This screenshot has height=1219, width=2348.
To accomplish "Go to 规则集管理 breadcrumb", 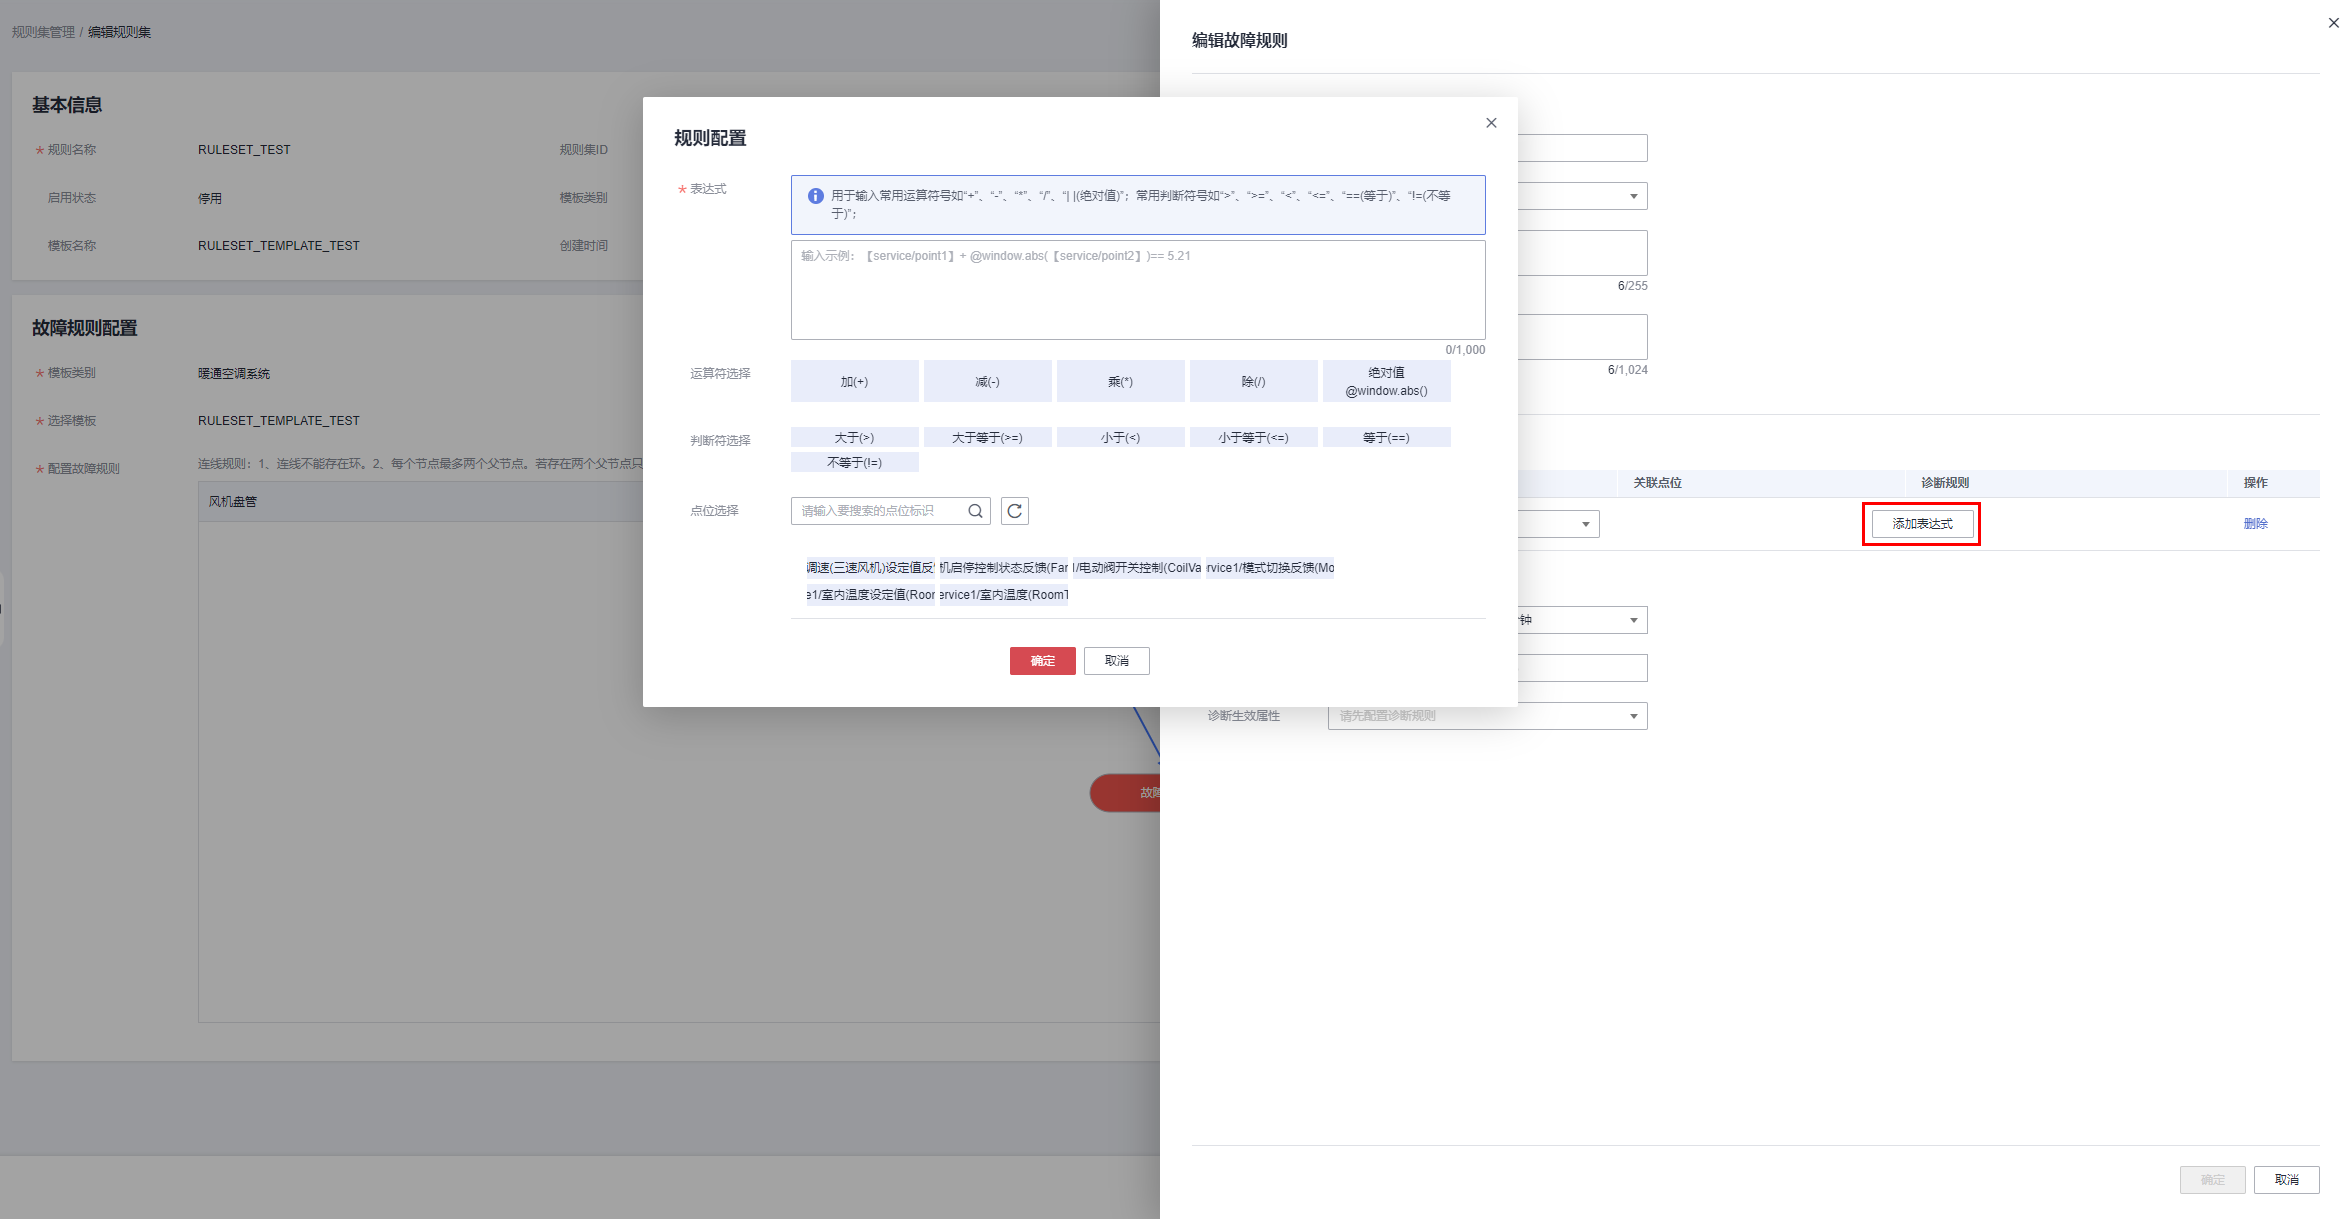I will click(43, 32).
